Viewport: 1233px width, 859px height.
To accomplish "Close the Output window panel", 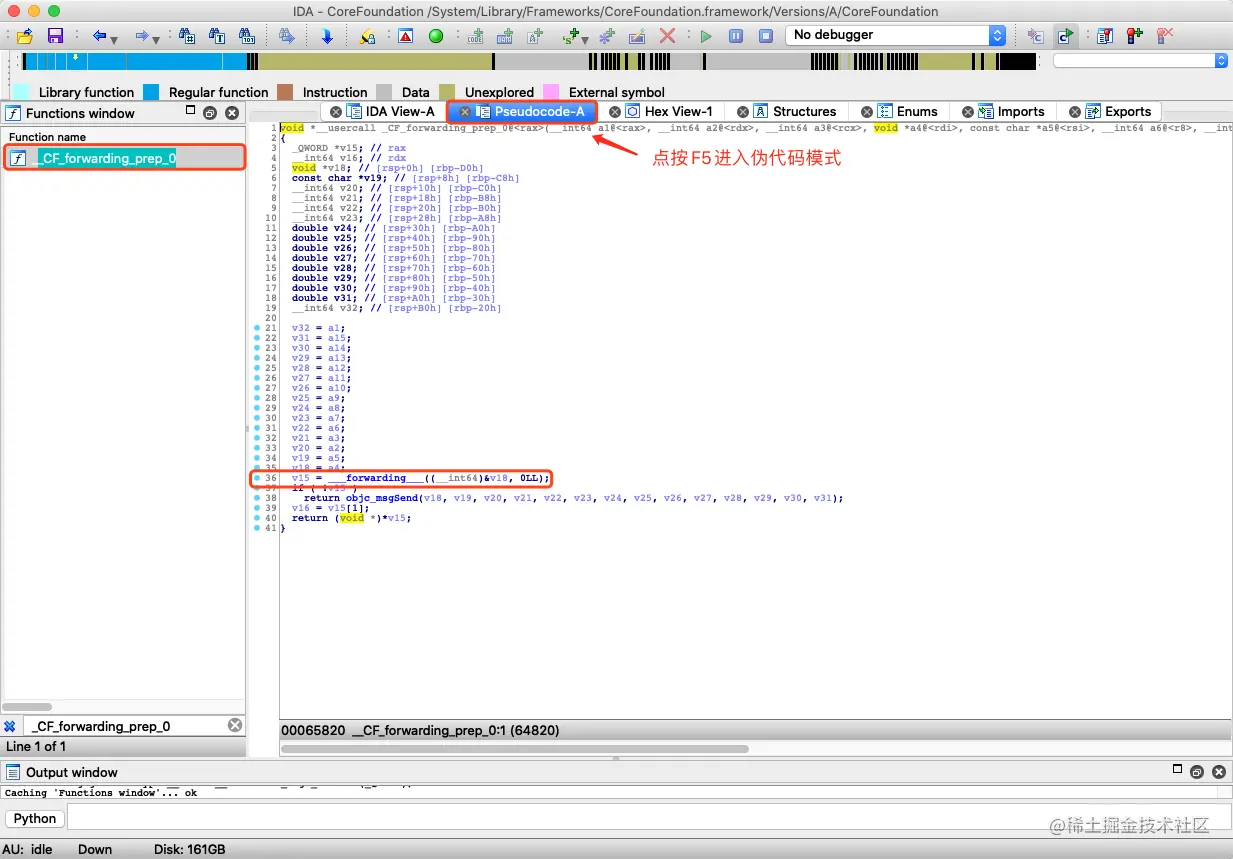I will coord(1219,772).
